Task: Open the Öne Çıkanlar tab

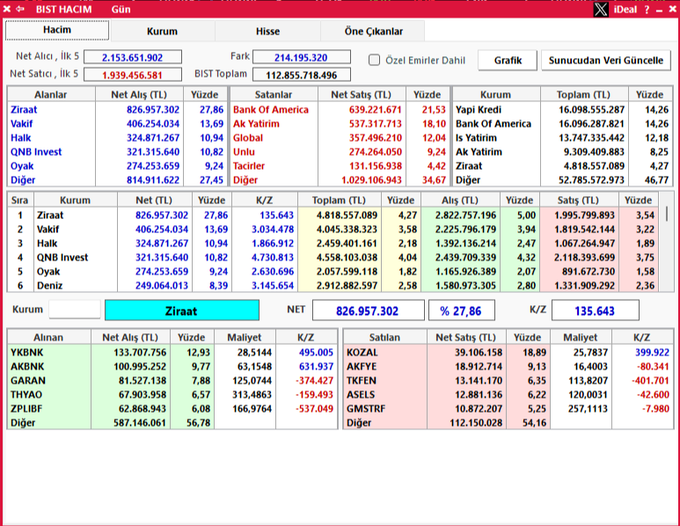Action: pyautogui.click(x=373, y=31)
